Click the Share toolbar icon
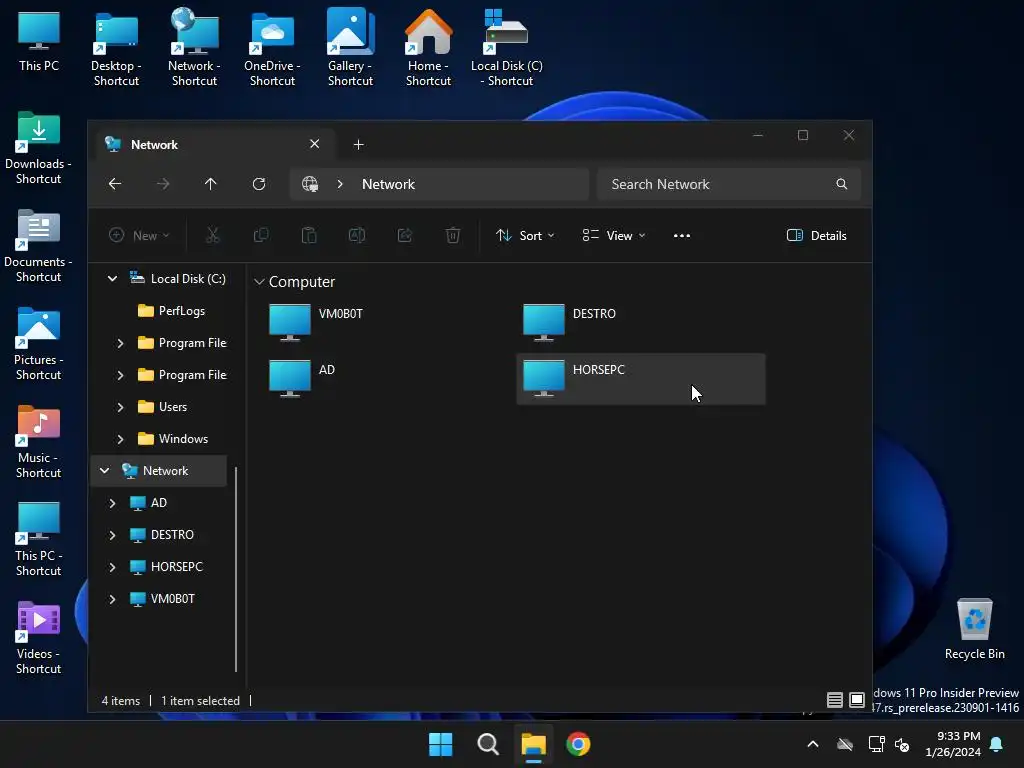This screenshot has width=1024, height=768. (x=405, y=235)
